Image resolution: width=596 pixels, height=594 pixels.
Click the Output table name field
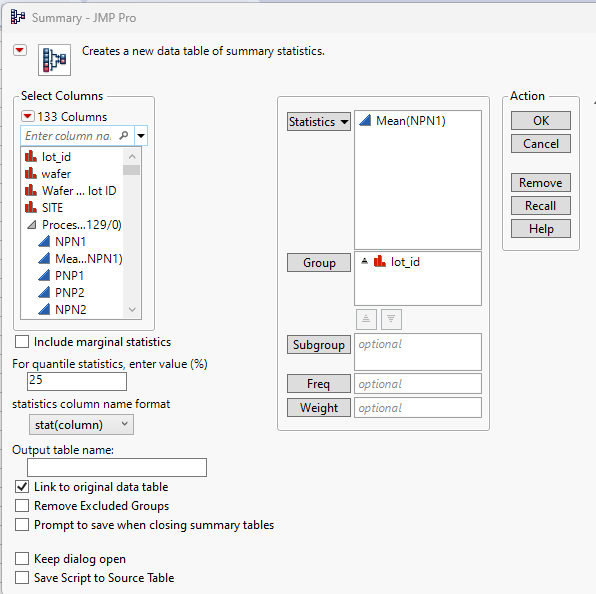coord(117,467)
